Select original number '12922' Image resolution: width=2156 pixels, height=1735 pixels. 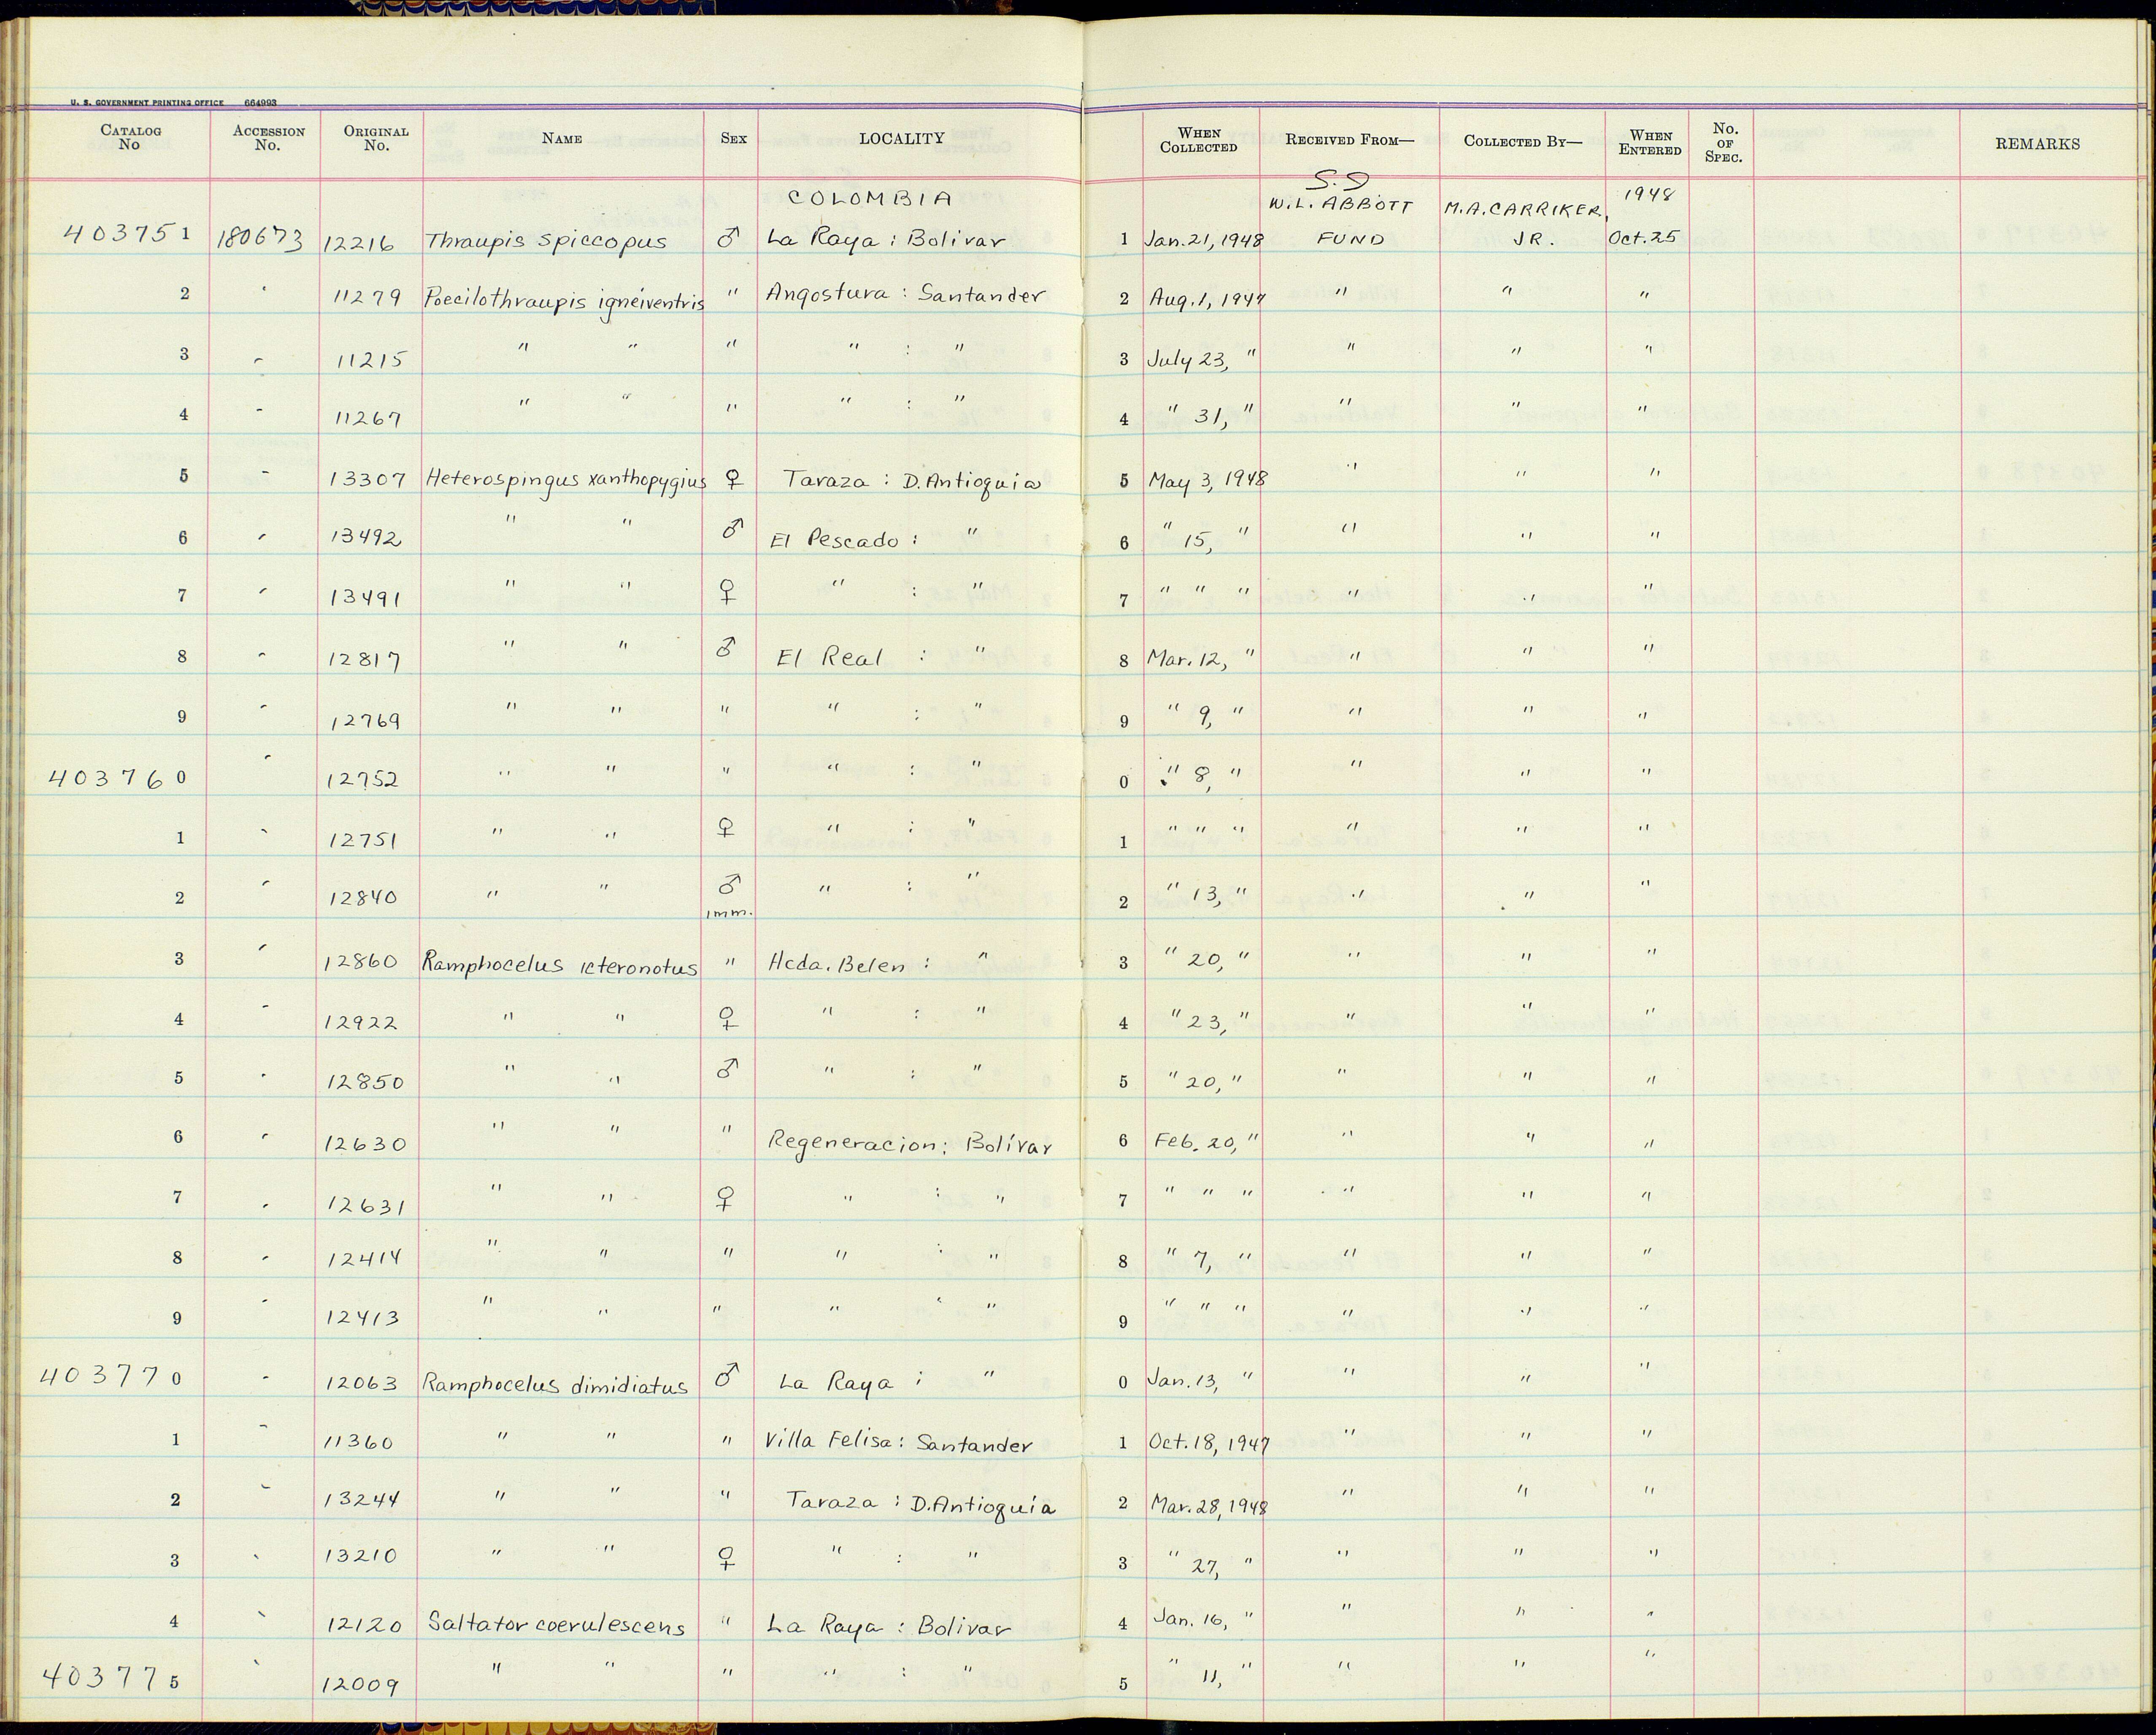[361, 1023]
